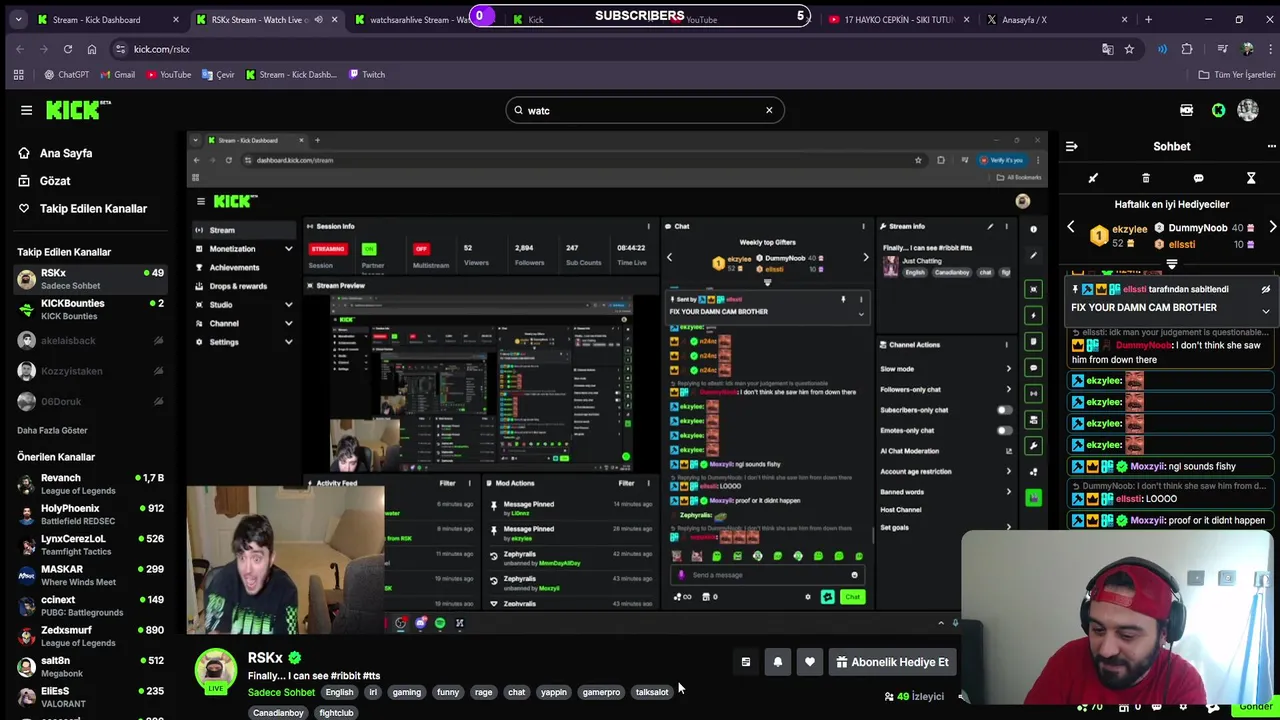Image resolution: width=1280 pixels, height=720 pixels.
Task: Mute the RSKx Stream tab audio
Action: coord(318,19)
